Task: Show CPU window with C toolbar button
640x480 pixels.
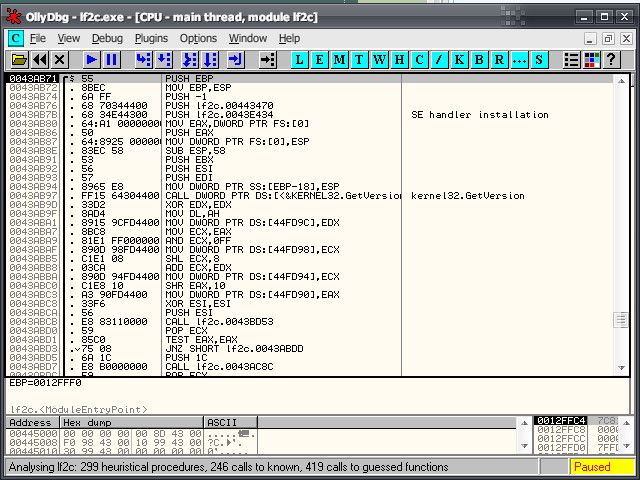Action: [x=419, y=60]
